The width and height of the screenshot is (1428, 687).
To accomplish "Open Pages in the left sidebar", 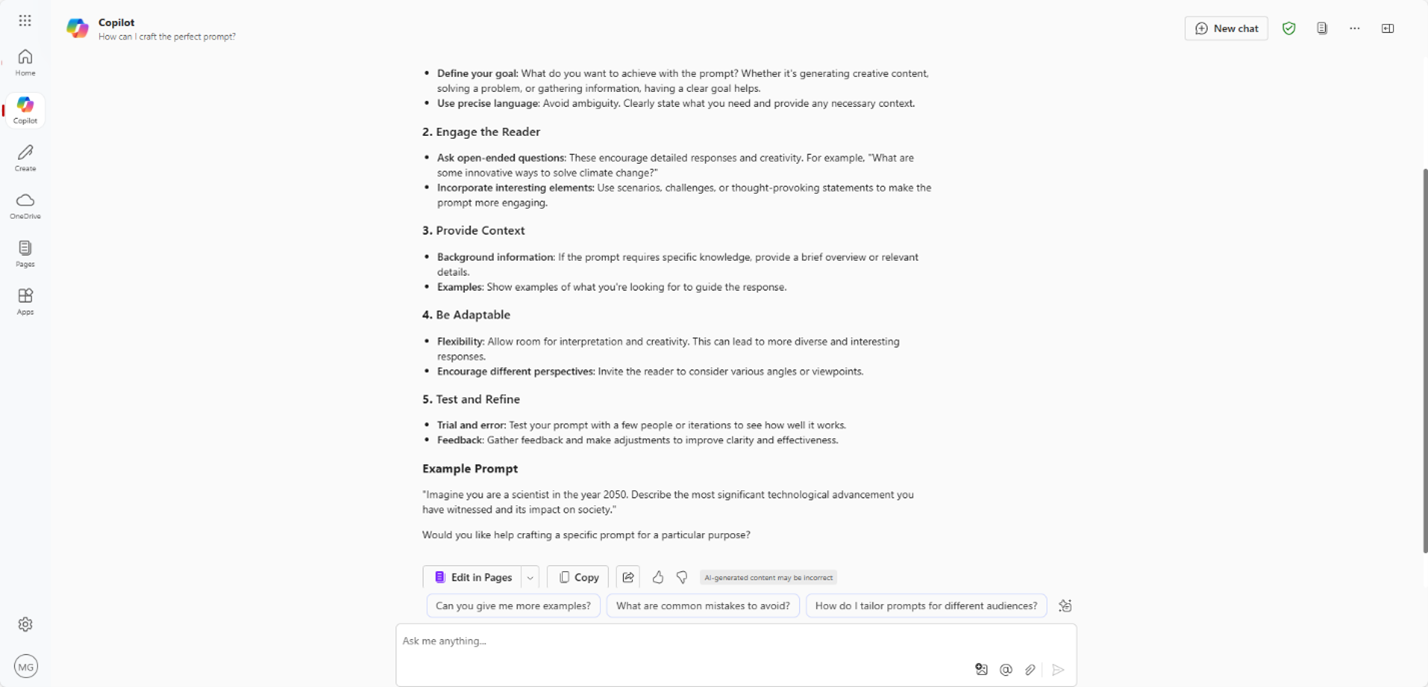I will (25, 254).
